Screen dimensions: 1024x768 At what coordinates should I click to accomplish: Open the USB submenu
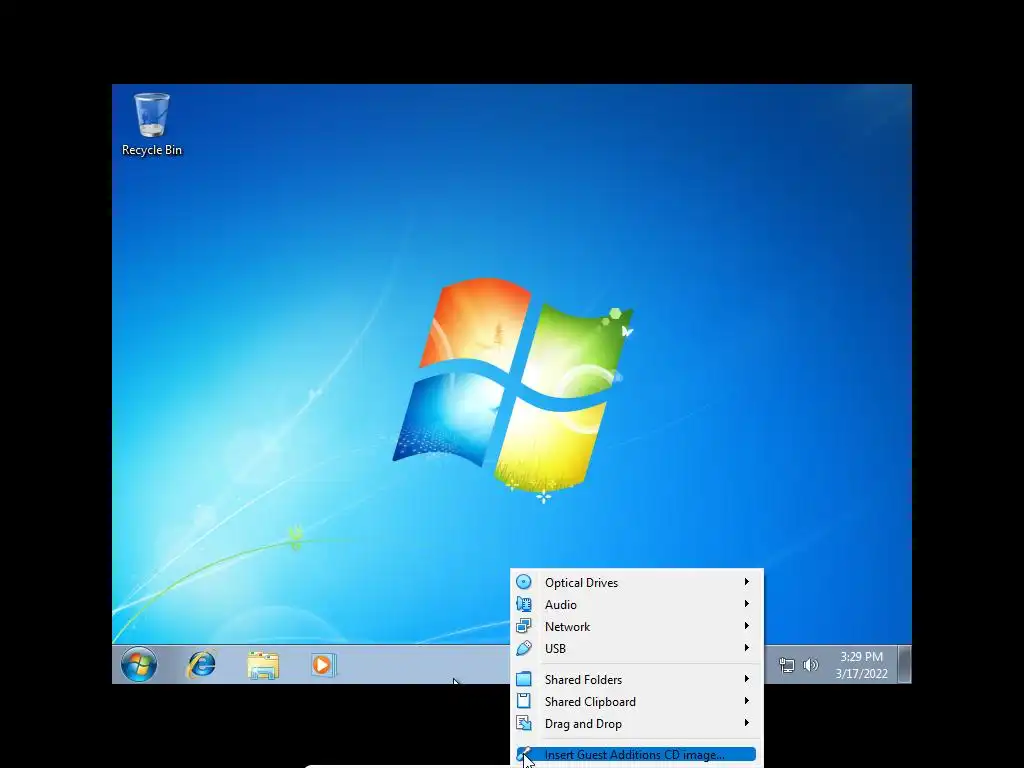pos(636,648)
